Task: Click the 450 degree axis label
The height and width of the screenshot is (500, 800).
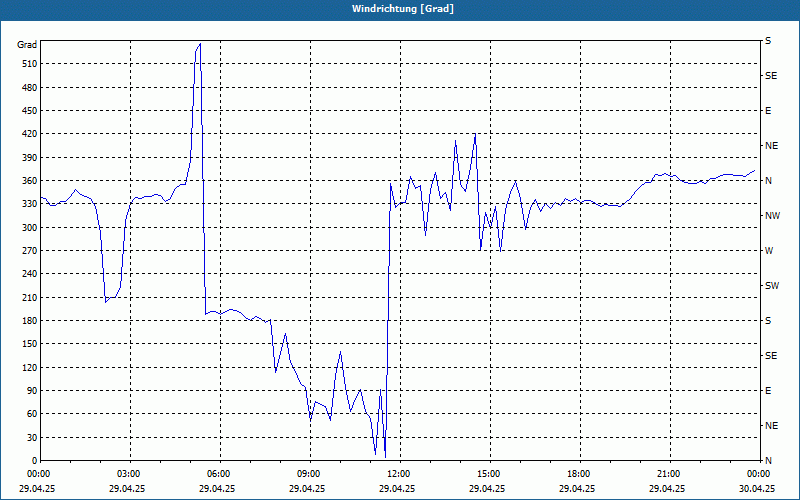Action: click(x=30, y=111)
